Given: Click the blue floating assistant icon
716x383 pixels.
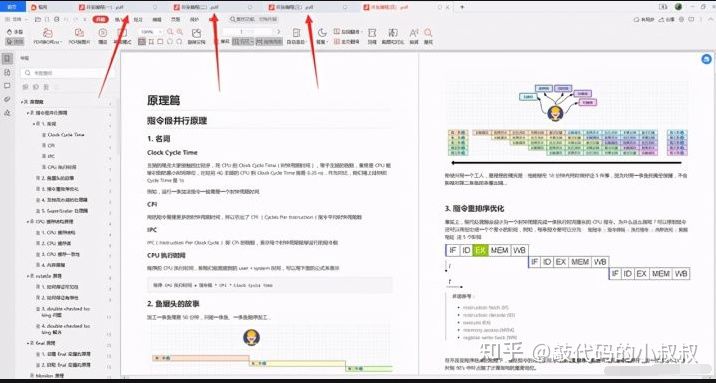Looking at the screenshot, I should point(706,59).
